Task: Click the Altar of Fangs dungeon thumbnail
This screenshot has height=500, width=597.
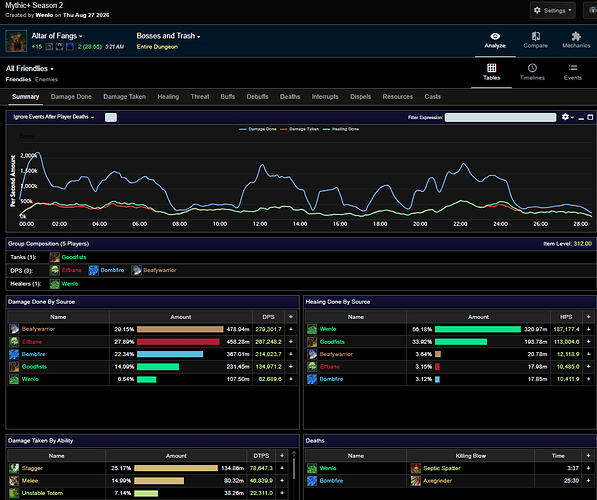Action: click(16, 41)
